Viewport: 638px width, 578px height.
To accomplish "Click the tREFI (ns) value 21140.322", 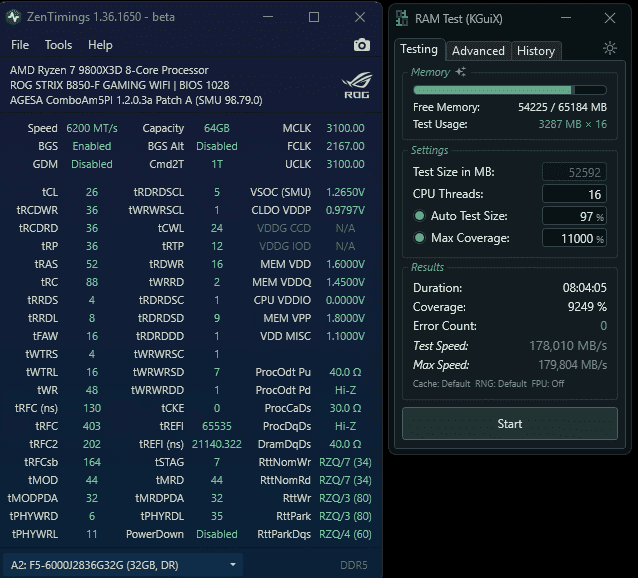I will tap(217, 444).
